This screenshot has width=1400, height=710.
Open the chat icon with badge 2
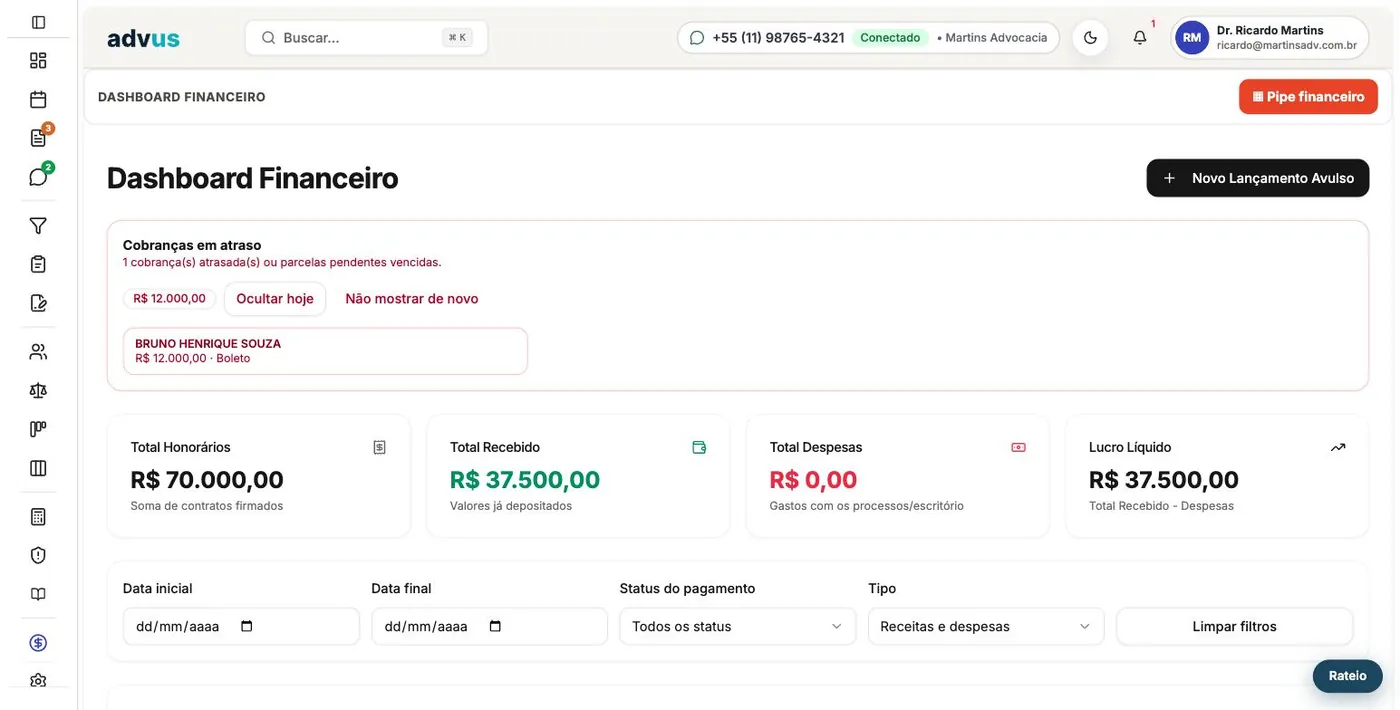pos(38,177)
